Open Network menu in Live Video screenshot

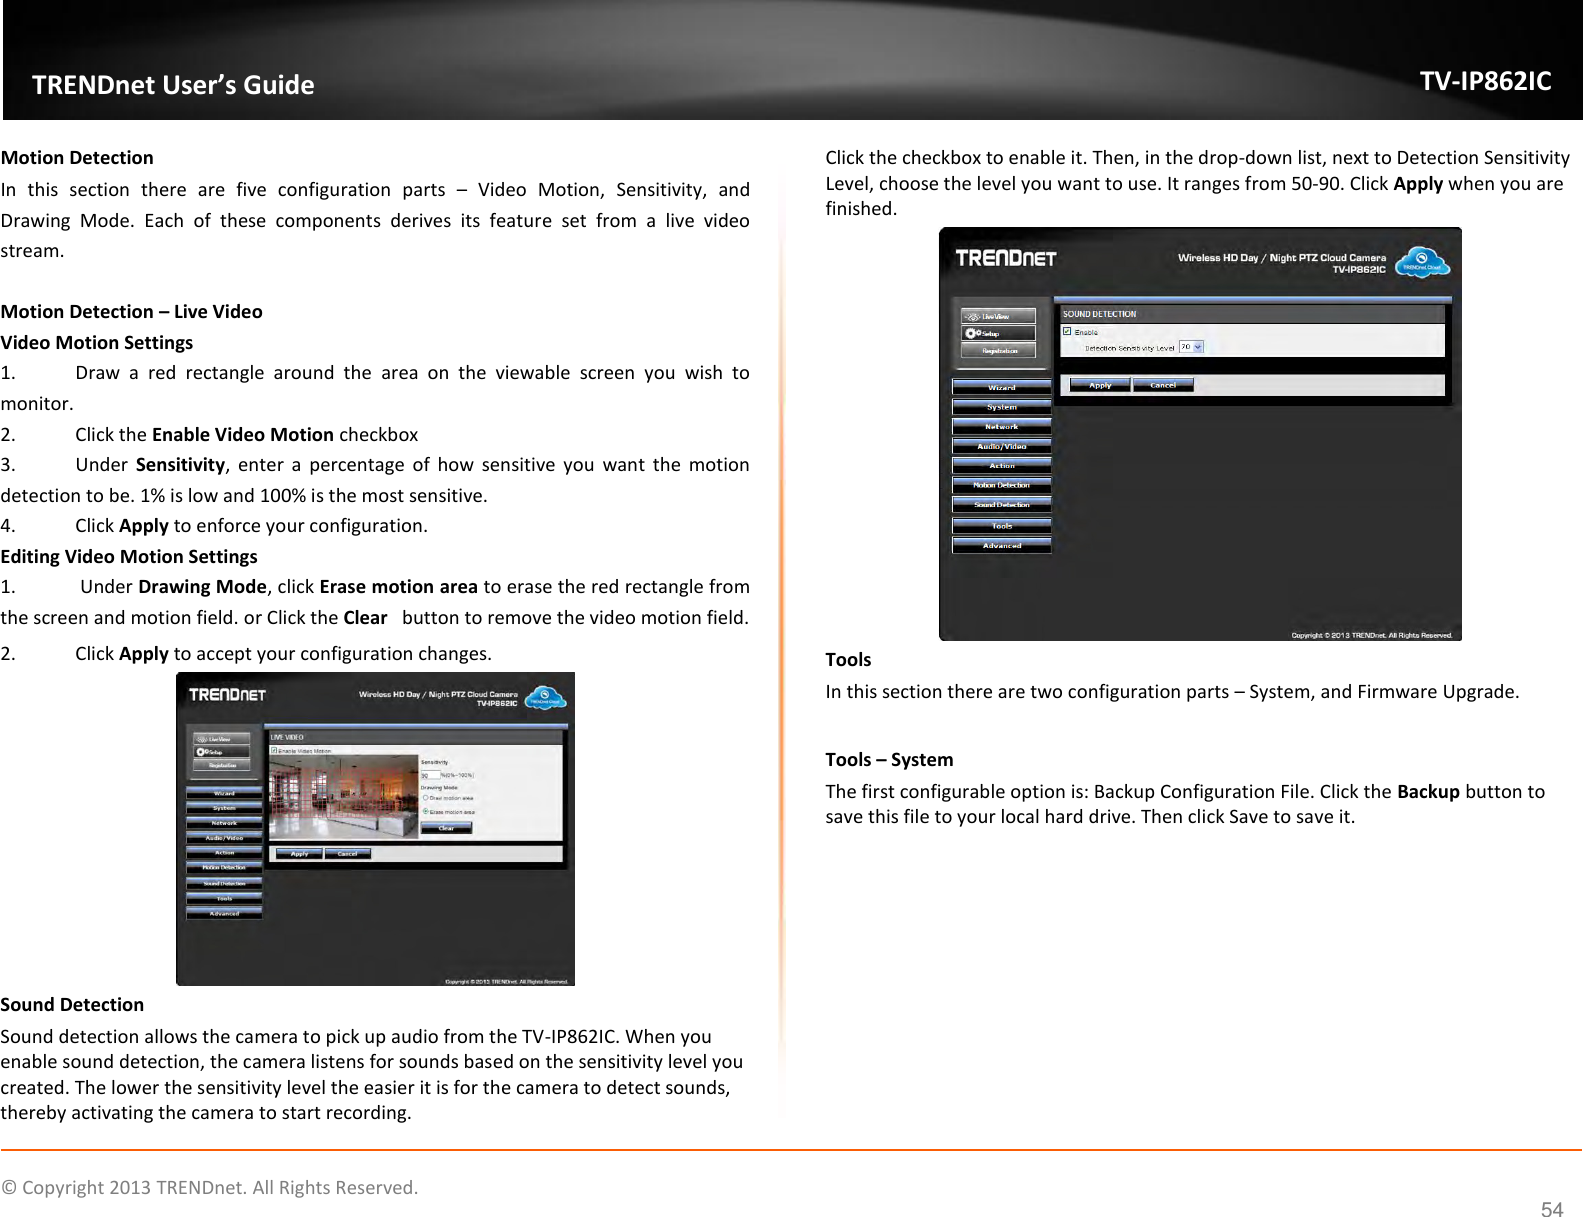pos(224,823)
